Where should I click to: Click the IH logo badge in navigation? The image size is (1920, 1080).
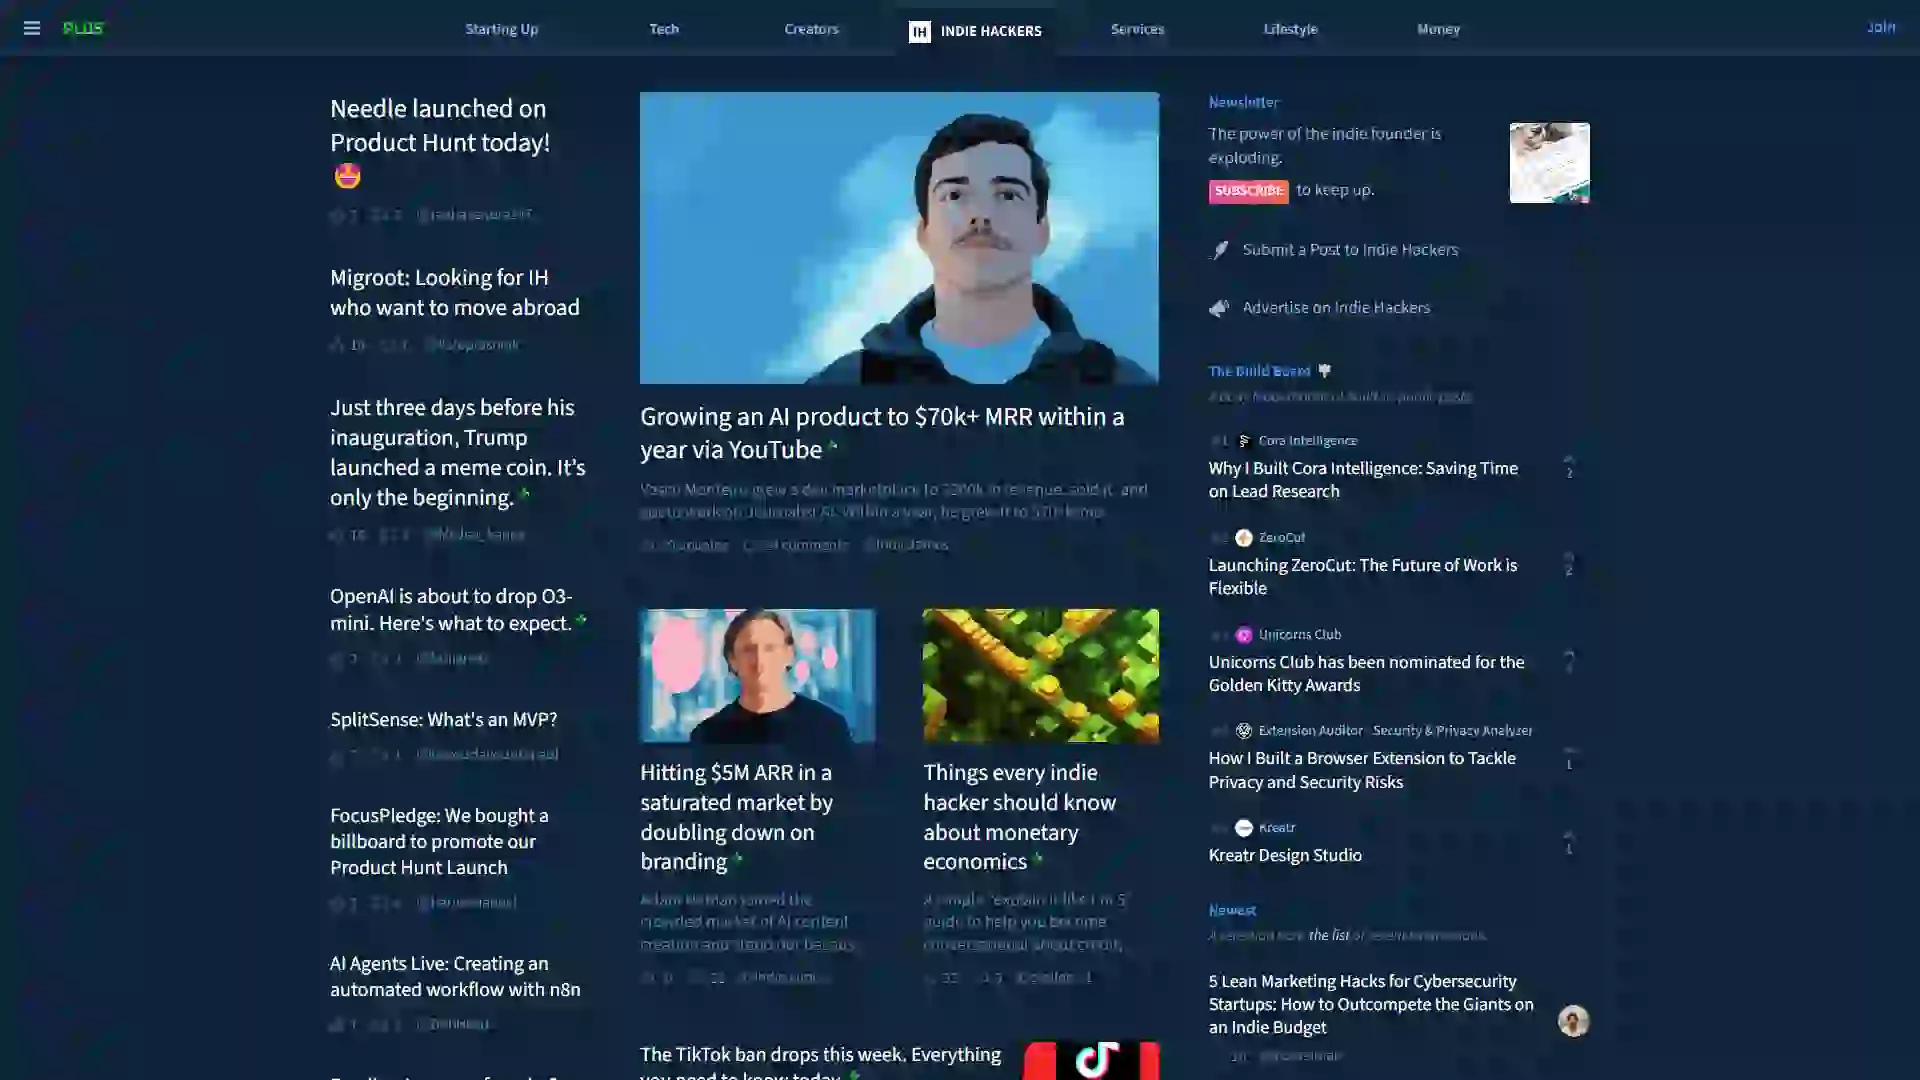point(919,31)
